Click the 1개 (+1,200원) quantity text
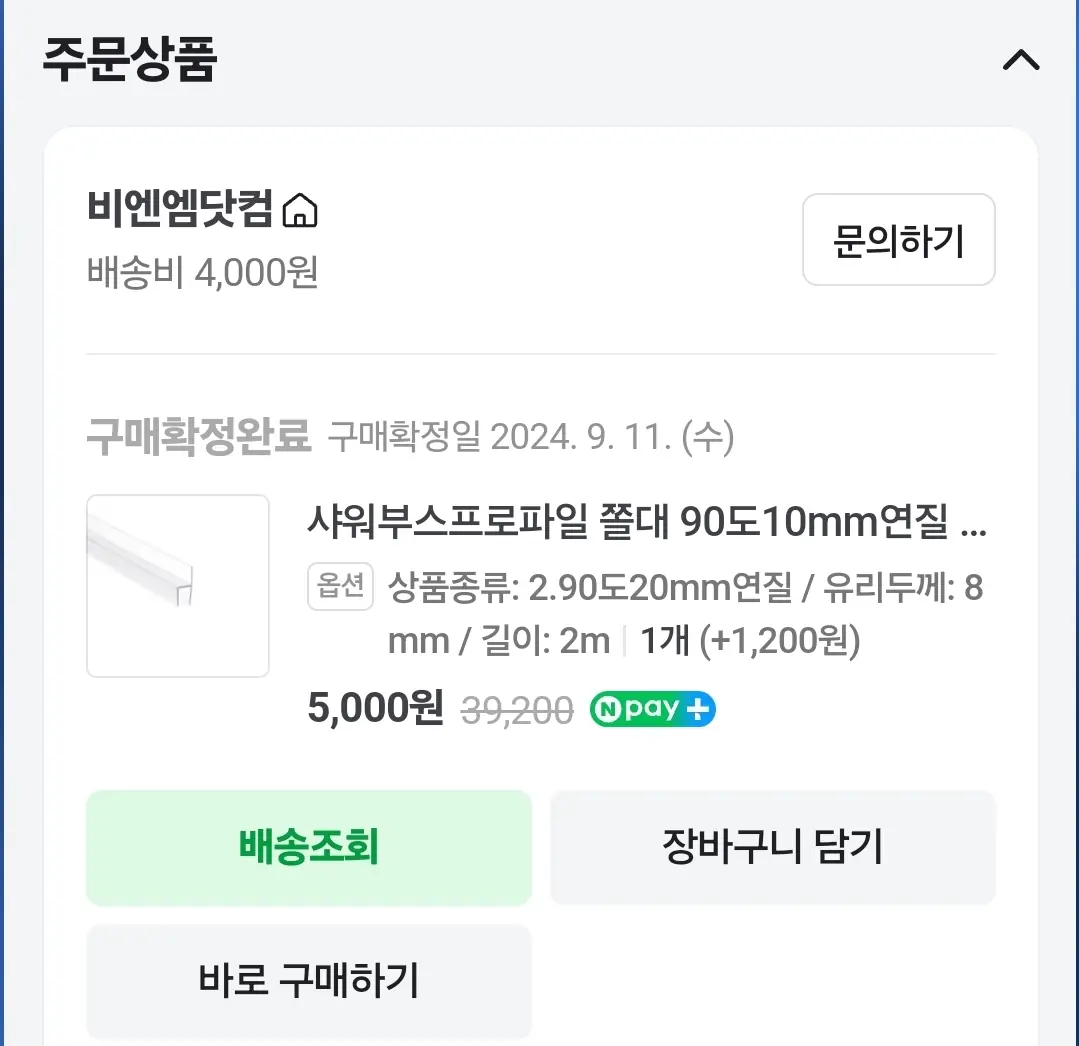The height and width of the screenshot is (1046, 1079). click(750, 641)
